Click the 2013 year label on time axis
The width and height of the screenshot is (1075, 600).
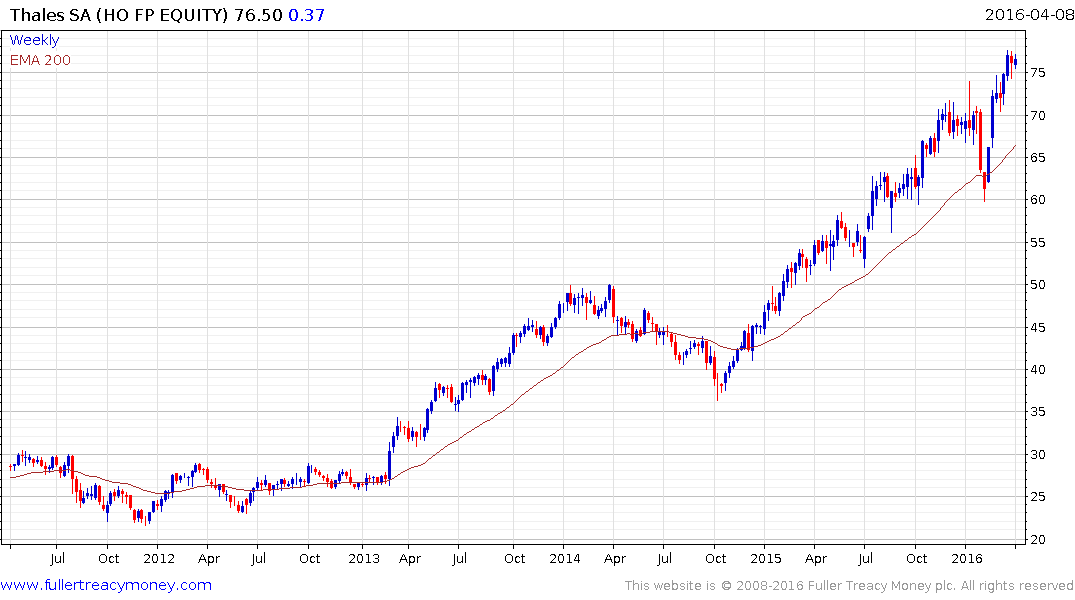363,558
